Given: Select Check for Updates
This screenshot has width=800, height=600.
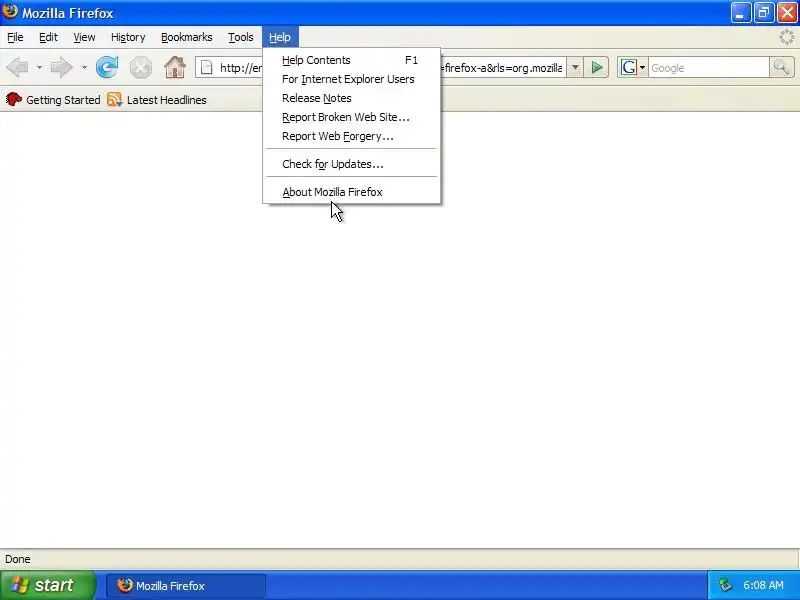Looking at the screenshot, I should tap(352, 164).
